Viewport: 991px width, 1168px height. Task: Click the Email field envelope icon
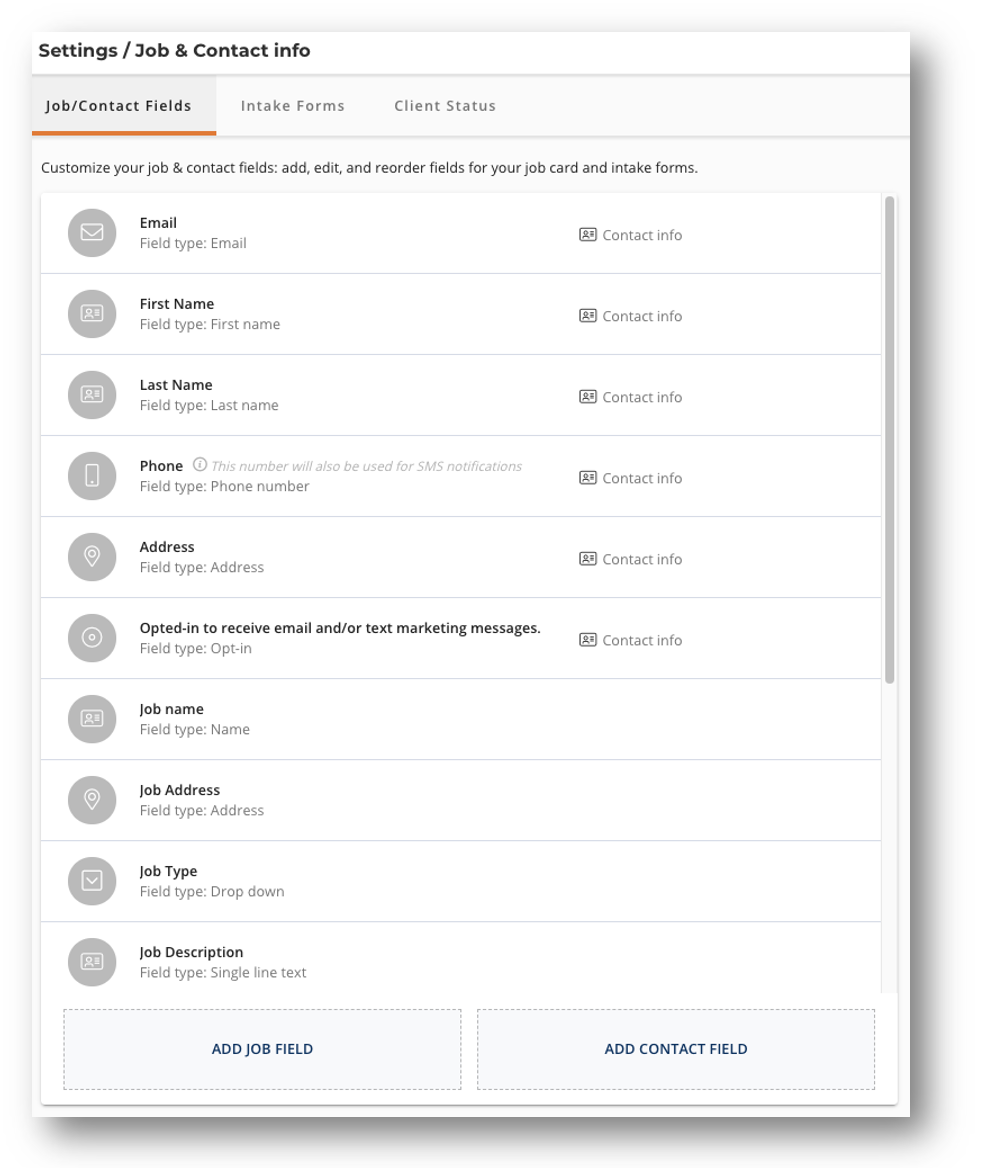point(91,233)
